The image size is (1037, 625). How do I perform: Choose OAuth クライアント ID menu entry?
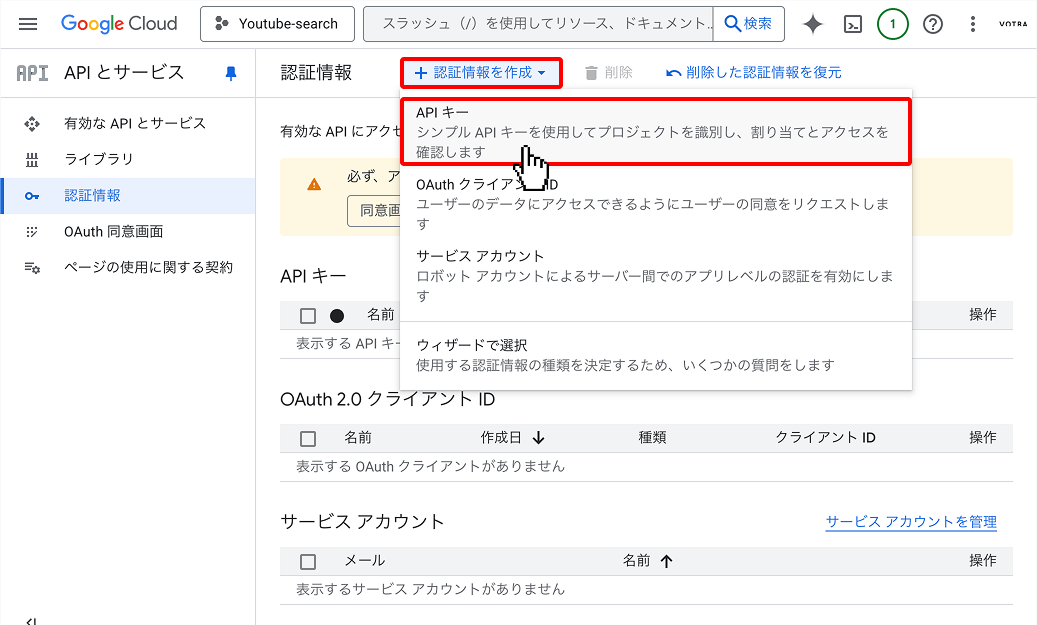click(655, 204)
